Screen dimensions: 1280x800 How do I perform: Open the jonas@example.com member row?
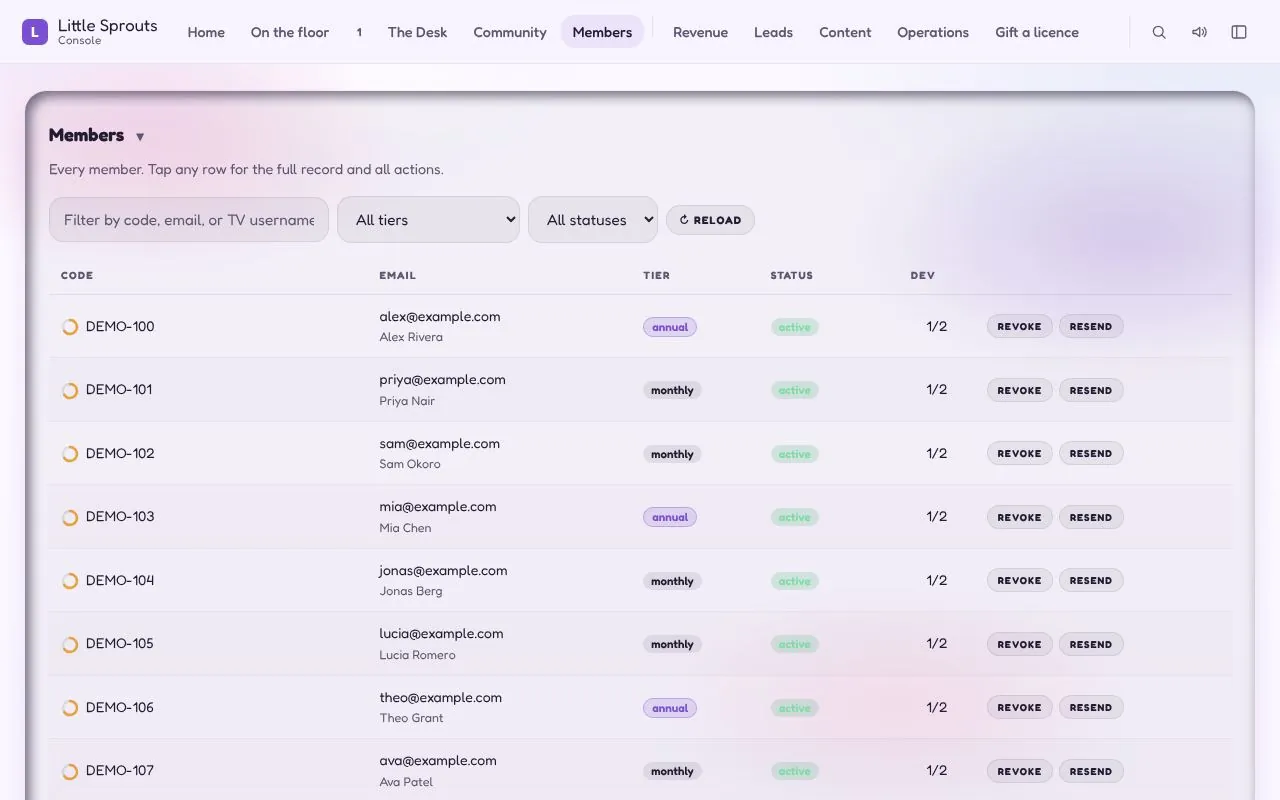640,580
